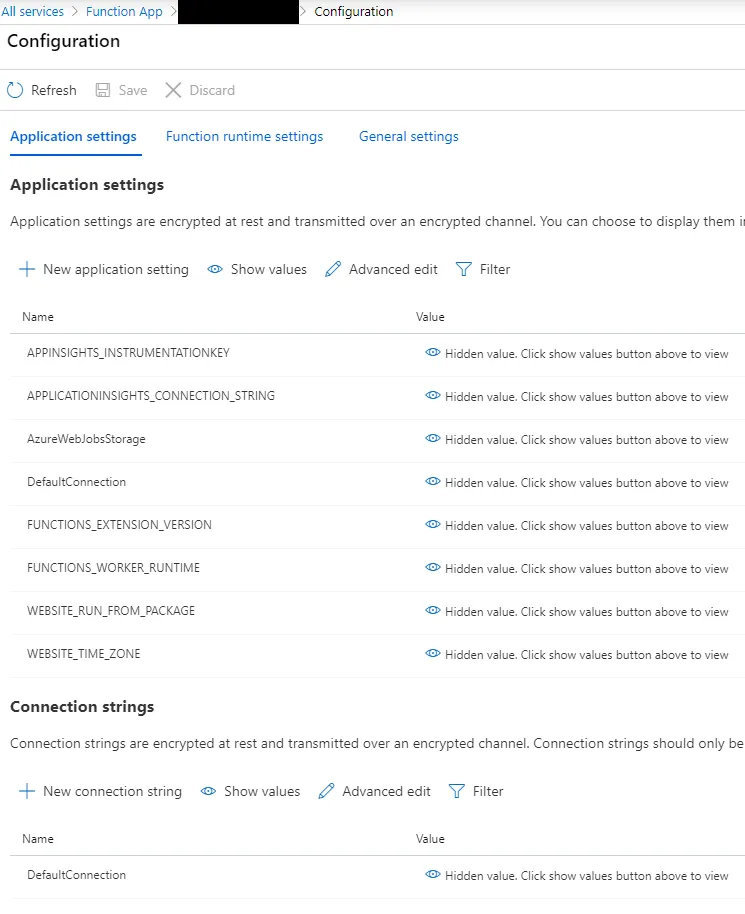Open the DefaultConnection connection string entry

click(x=76, y=875)
